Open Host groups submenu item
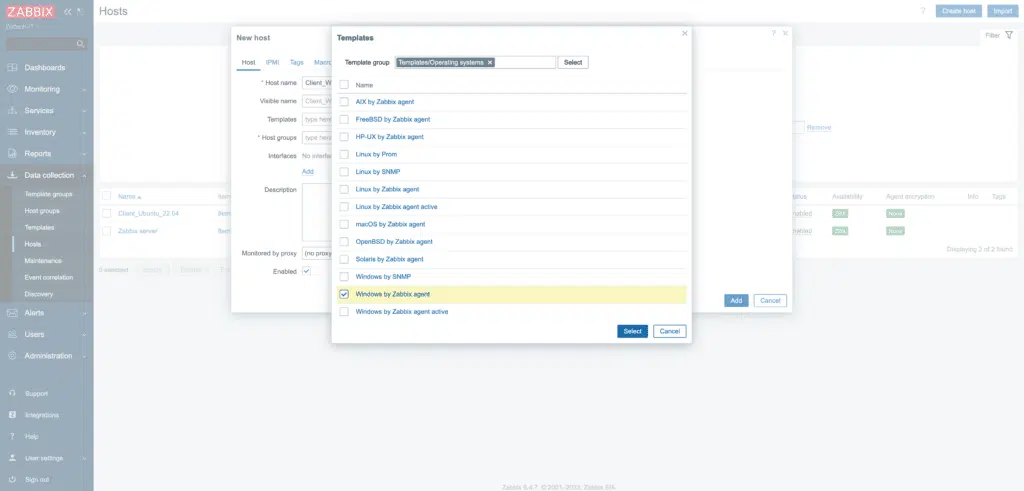Viewport: 1024px width, 491px height. 42,211
